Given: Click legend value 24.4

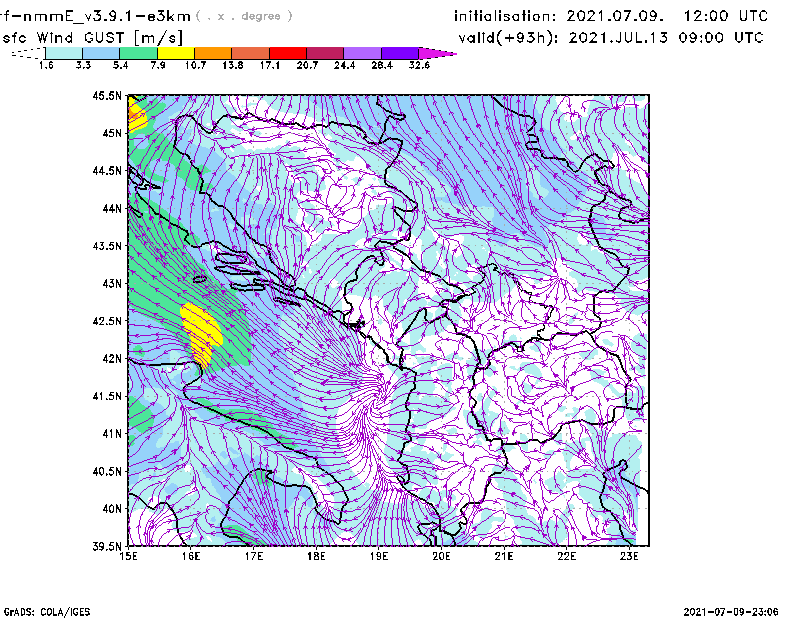Looking at the screenshot, I should tap(344, 65).
